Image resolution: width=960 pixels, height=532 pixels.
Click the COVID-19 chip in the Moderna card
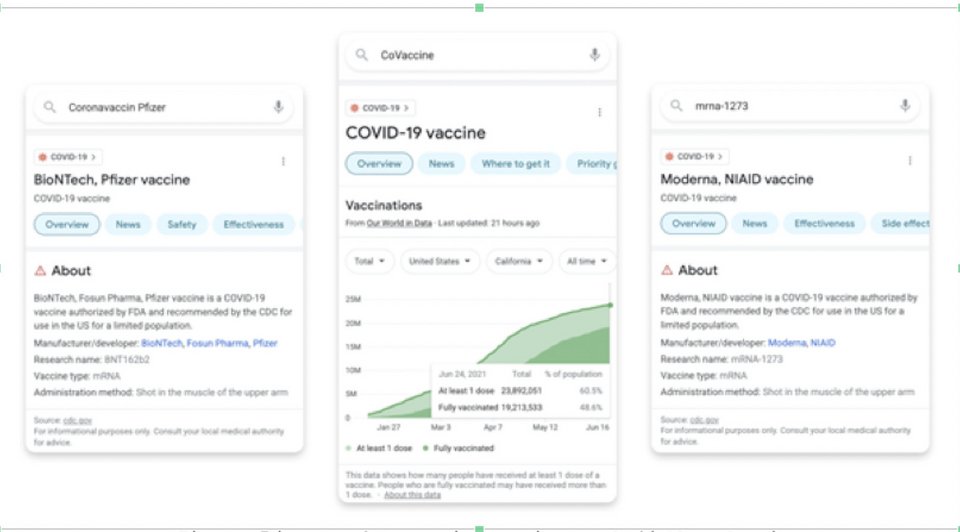(x=694, y=156)
